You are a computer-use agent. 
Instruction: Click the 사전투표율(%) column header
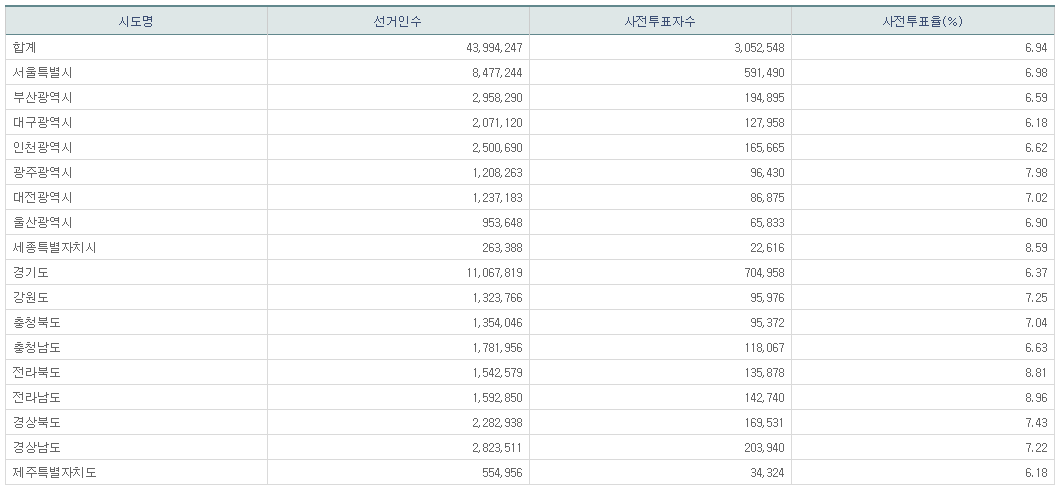tap(922, 21)
